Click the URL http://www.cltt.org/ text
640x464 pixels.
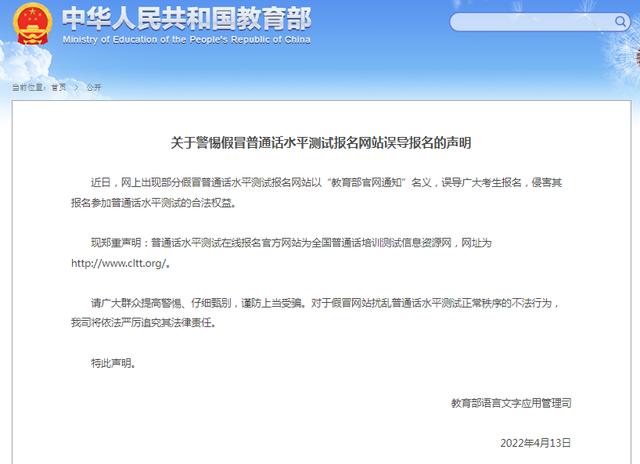[118, 263]
